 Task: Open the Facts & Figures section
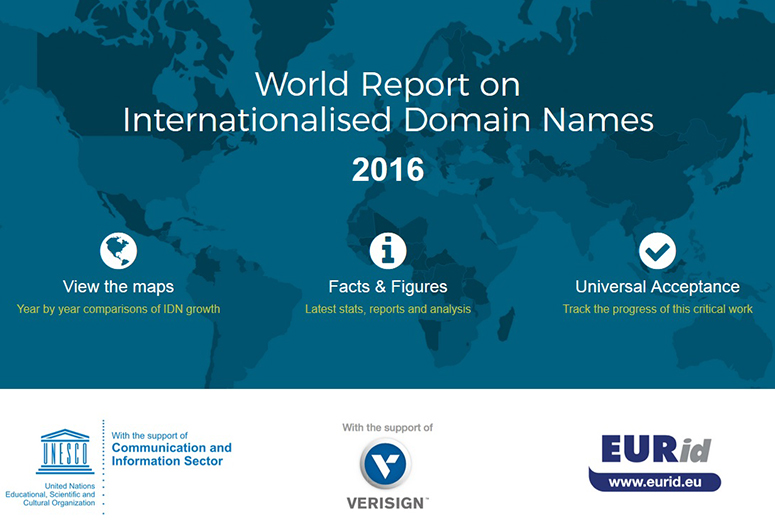pyautogui.click(x=388, y=287)
